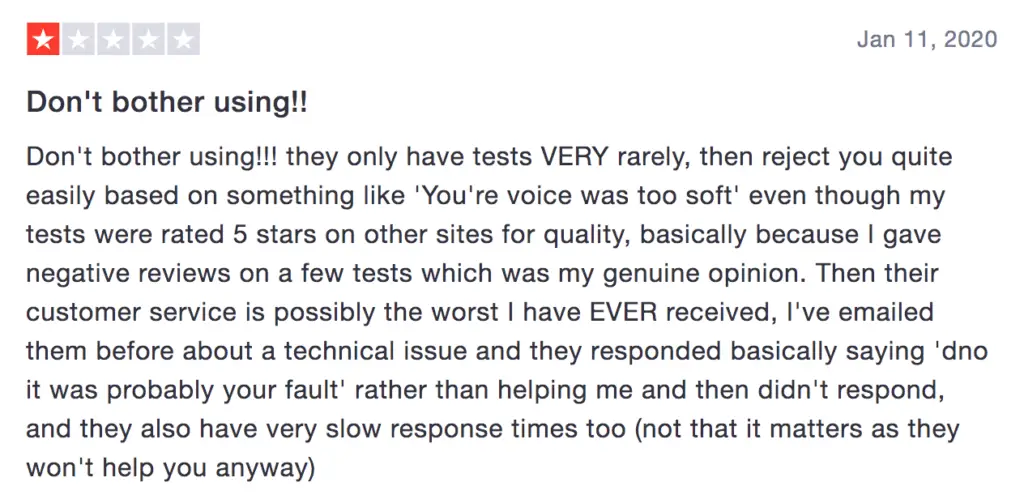Select the third grey rating star
The height and width of the screenshot is (499, 1024).
coord(113,39)
